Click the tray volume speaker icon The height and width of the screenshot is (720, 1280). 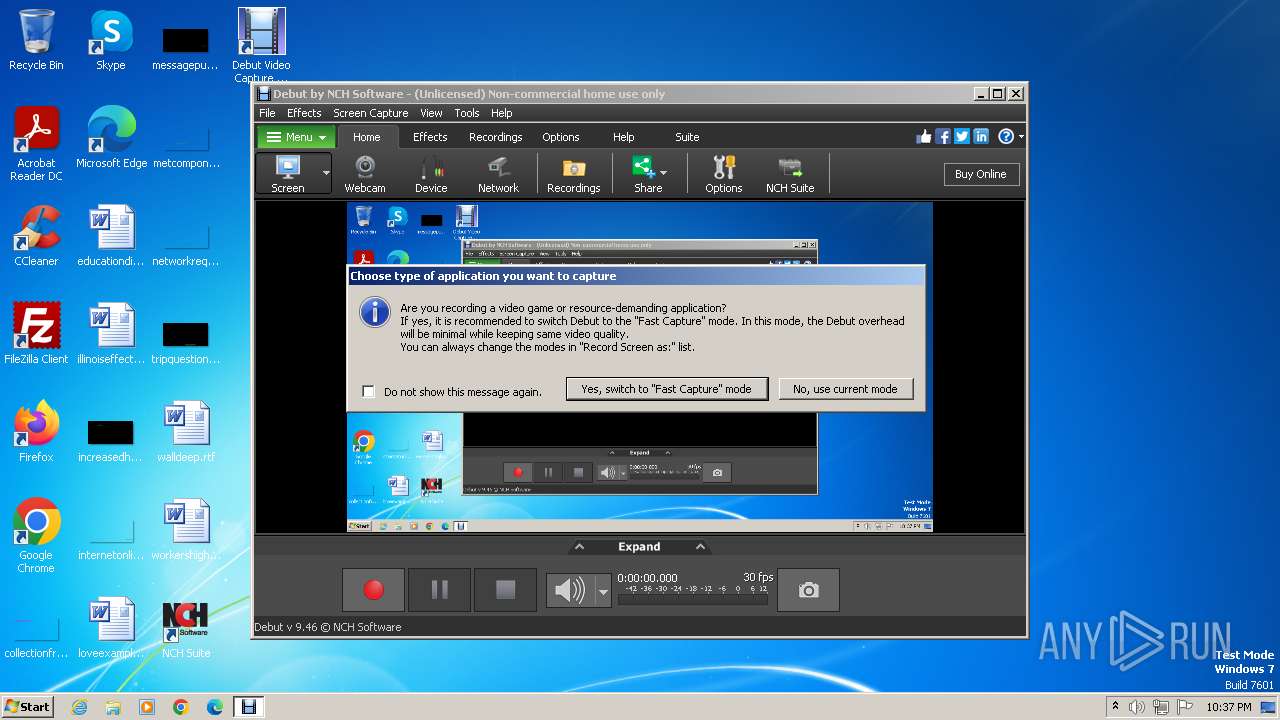(x=1137, y=707)
